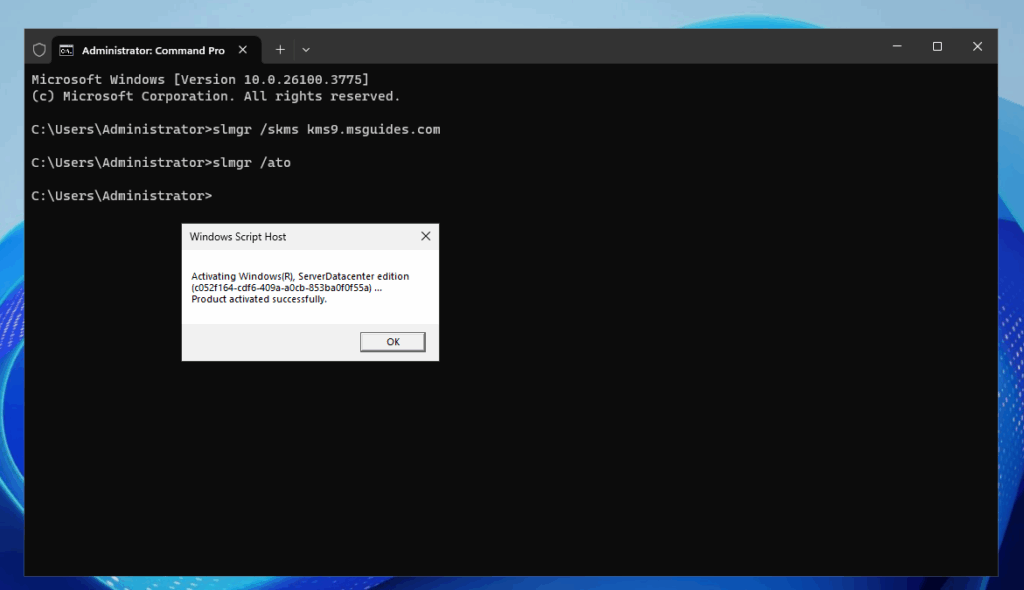Open a new terminal tab with plus button

click(280, 49)
